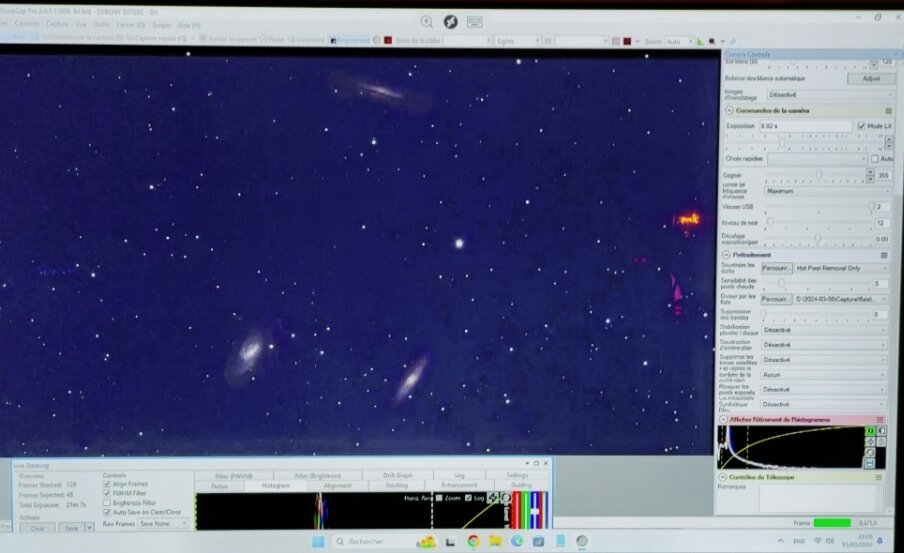Collapse the Prétraitement section

coord(726,255)
